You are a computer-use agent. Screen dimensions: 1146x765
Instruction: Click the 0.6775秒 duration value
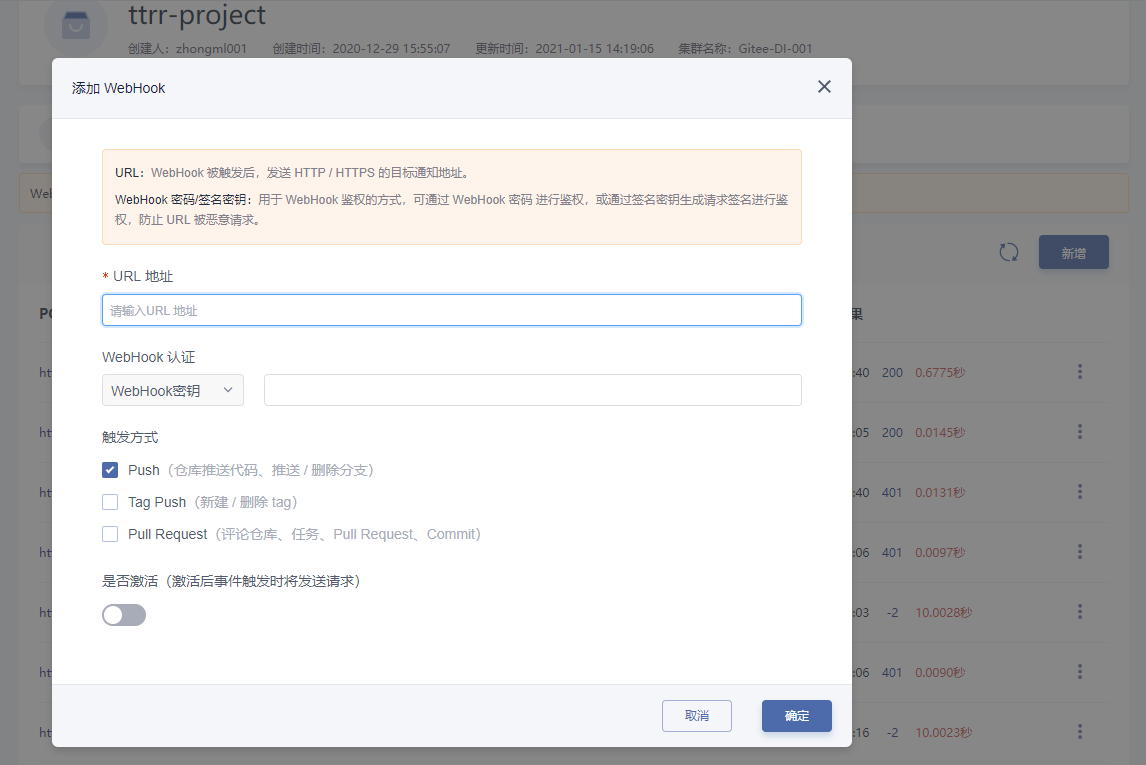[940, 373]
